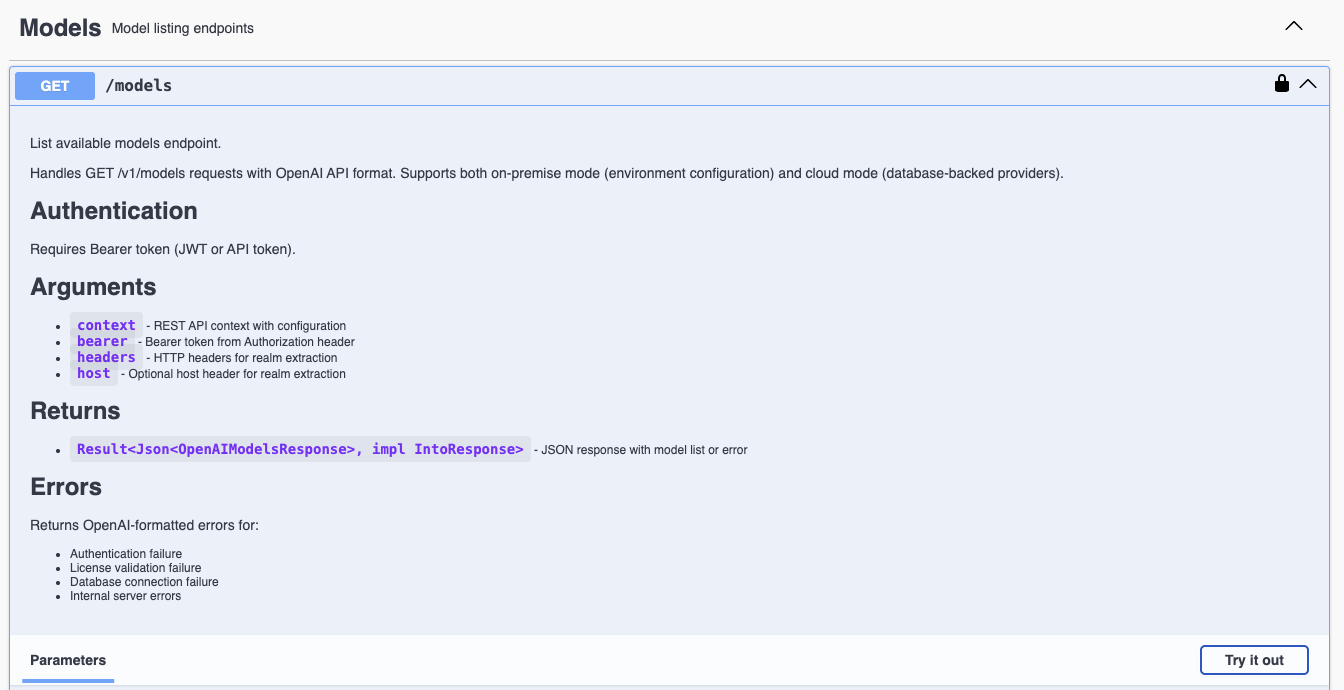Click the 'context' argument code label
The height and width of the screenshot is (690, 1344).
click(106, 325)
